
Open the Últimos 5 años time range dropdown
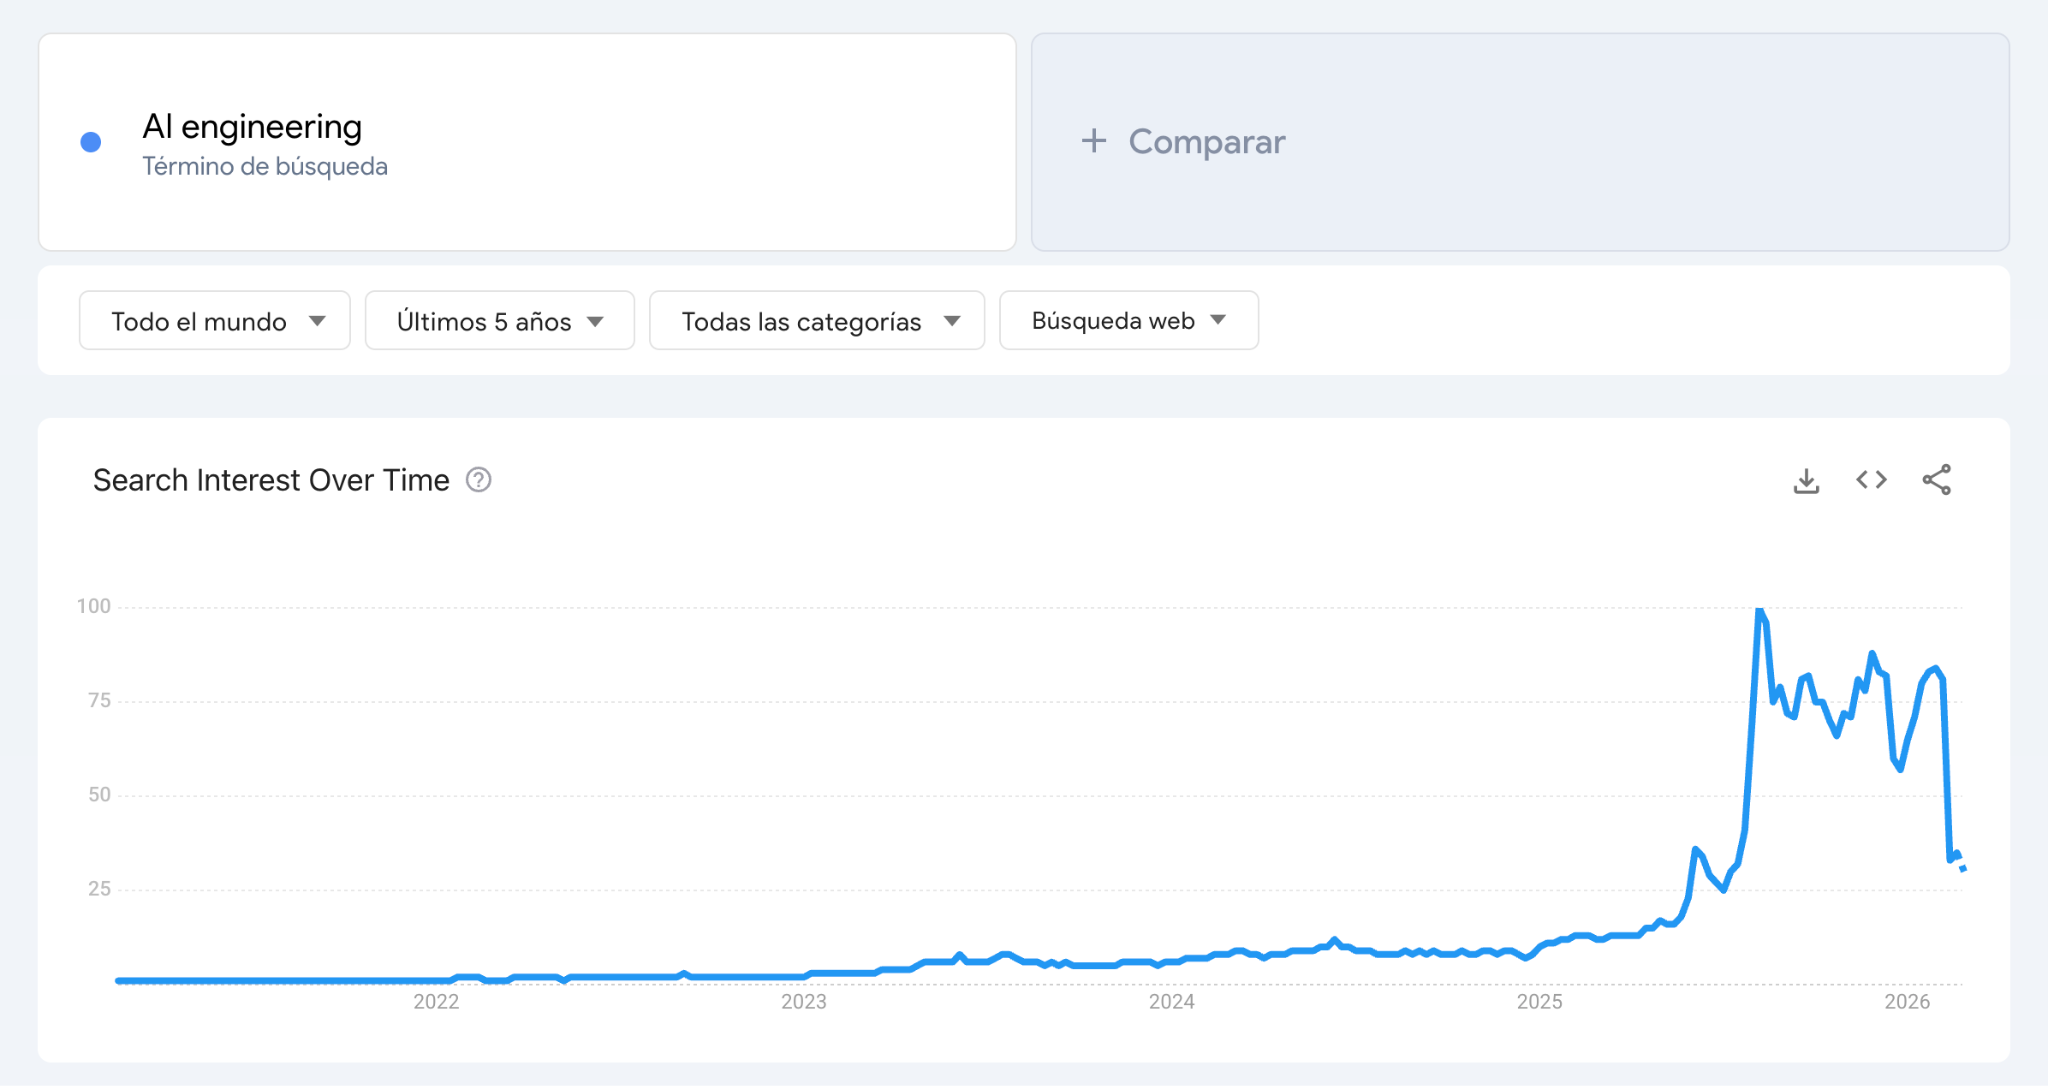[x=499, y=321]
